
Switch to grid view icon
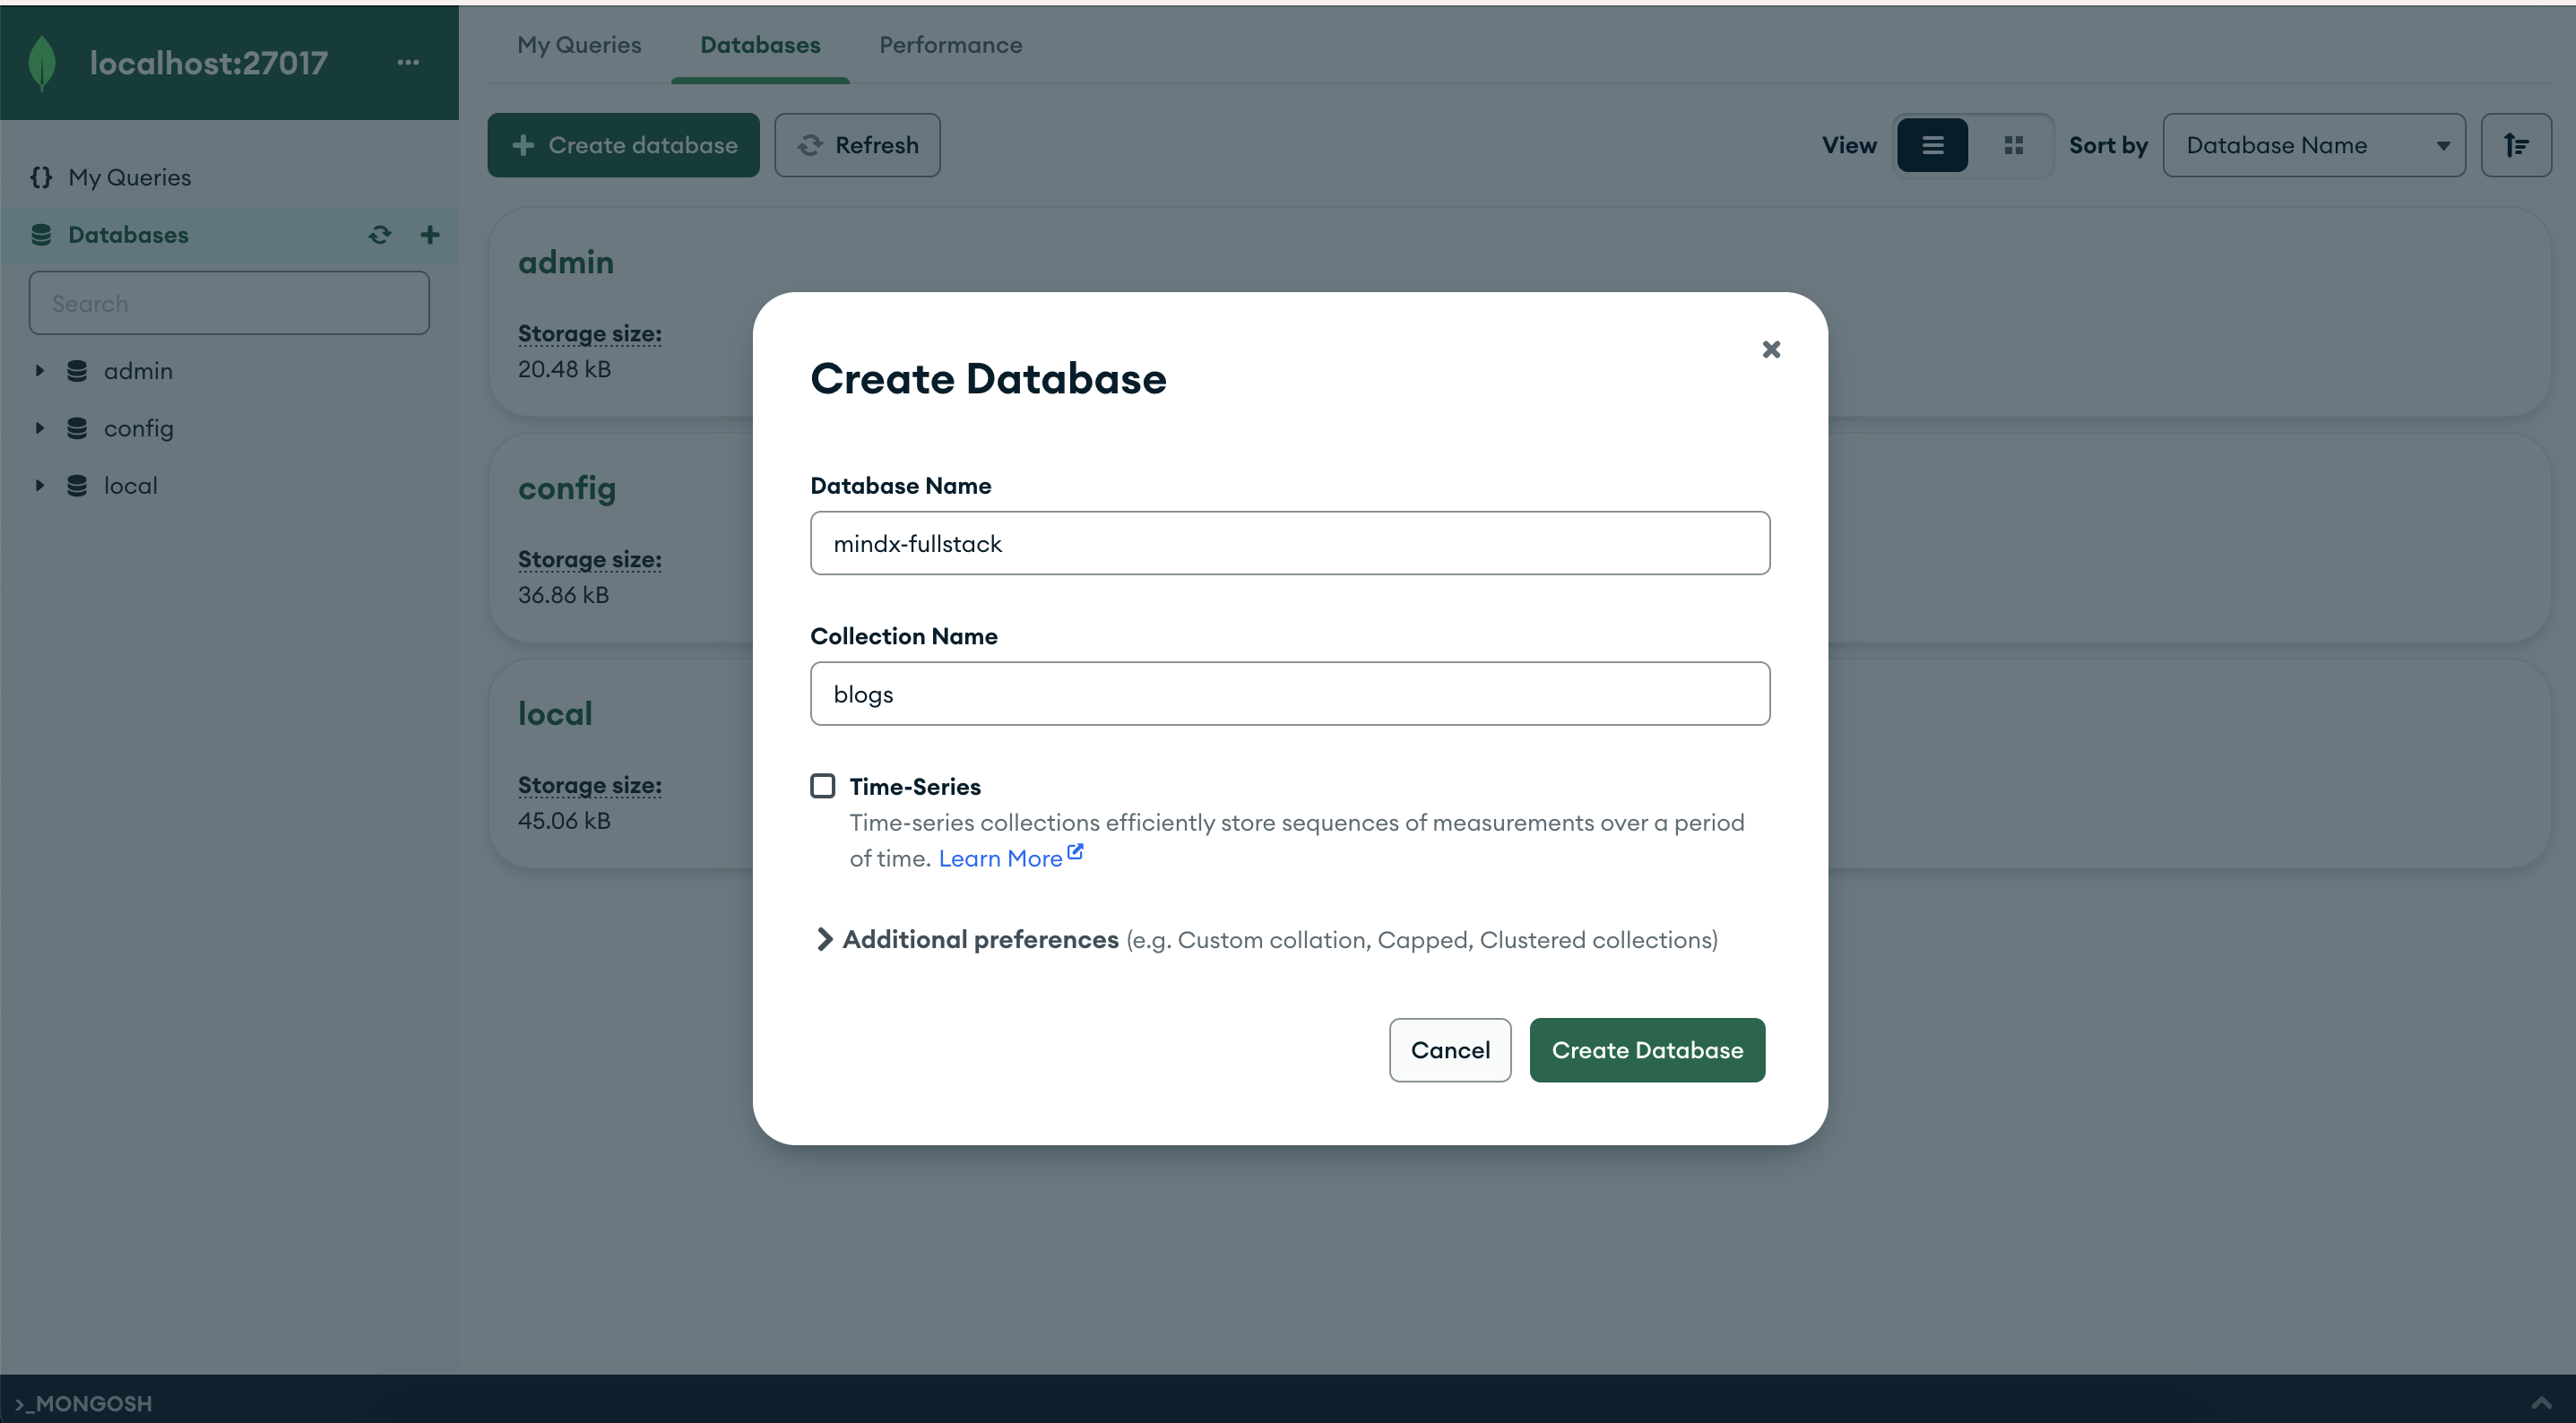2013,145
